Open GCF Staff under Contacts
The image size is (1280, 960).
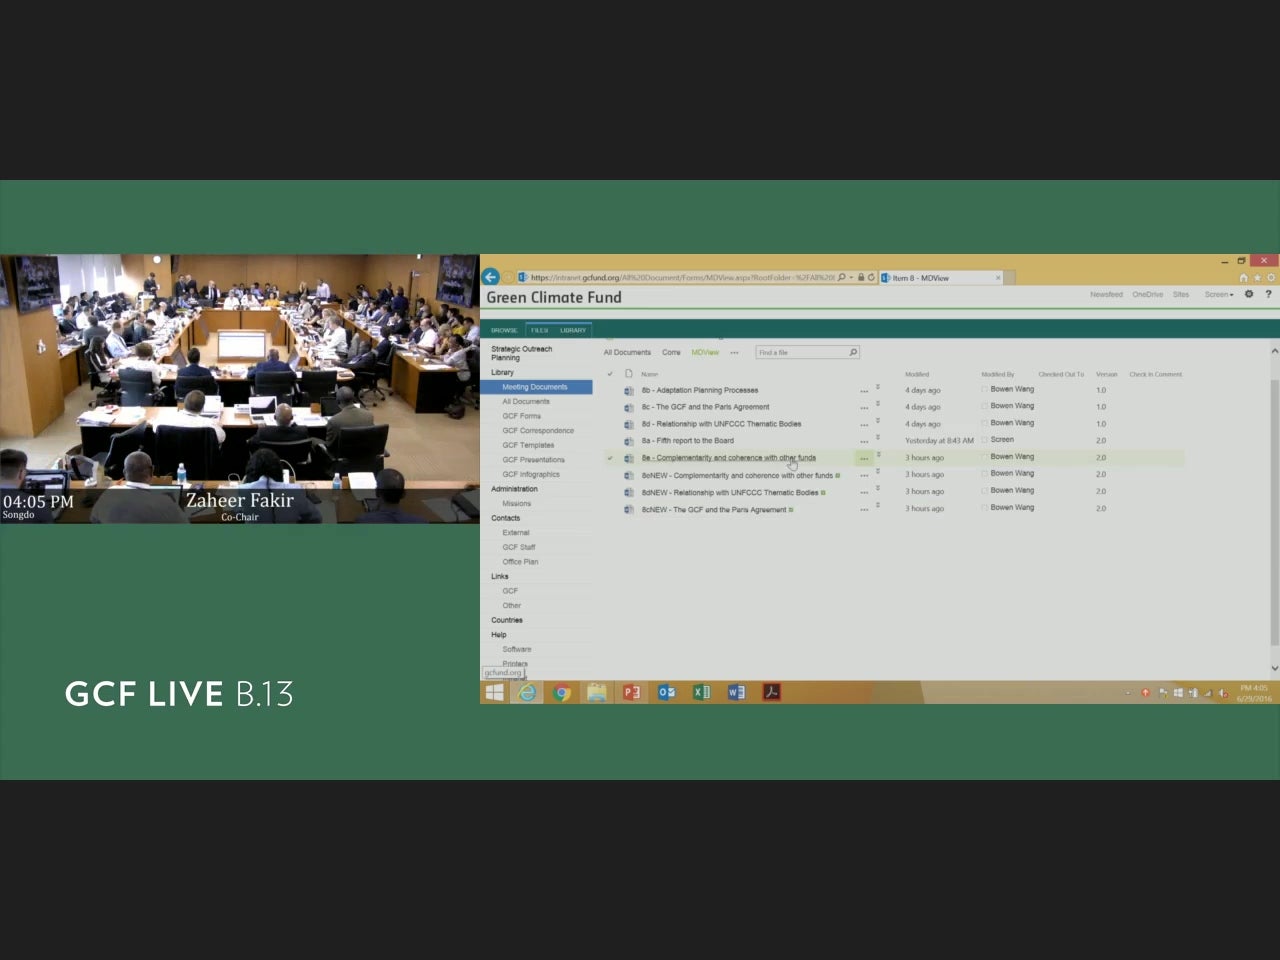[x=519, y=547]
